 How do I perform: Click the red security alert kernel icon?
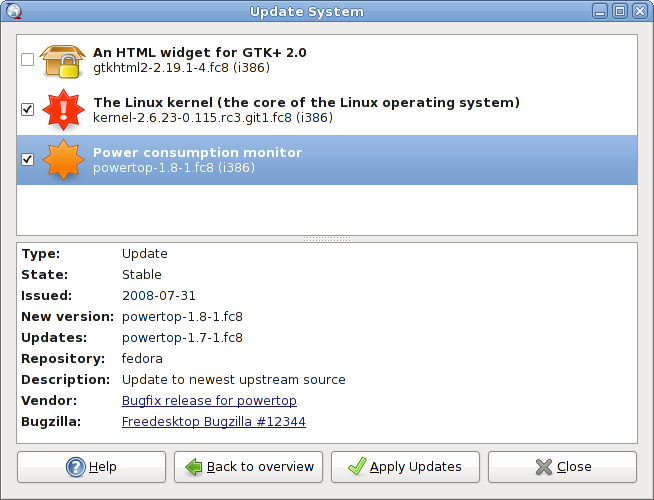pos(64,110)
